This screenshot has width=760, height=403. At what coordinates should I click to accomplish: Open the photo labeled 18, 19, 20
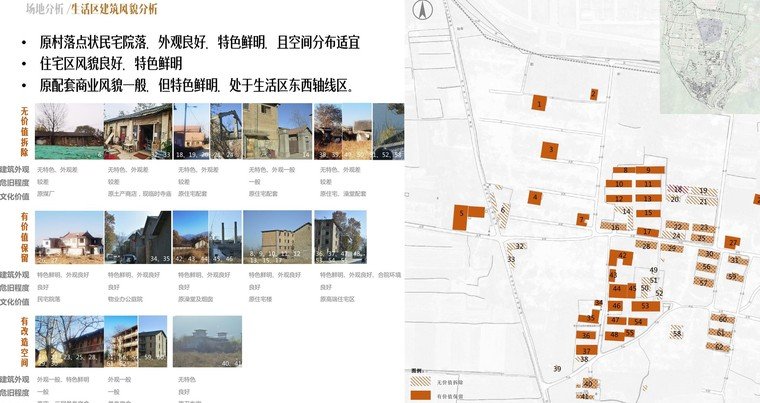click(192, 131)
